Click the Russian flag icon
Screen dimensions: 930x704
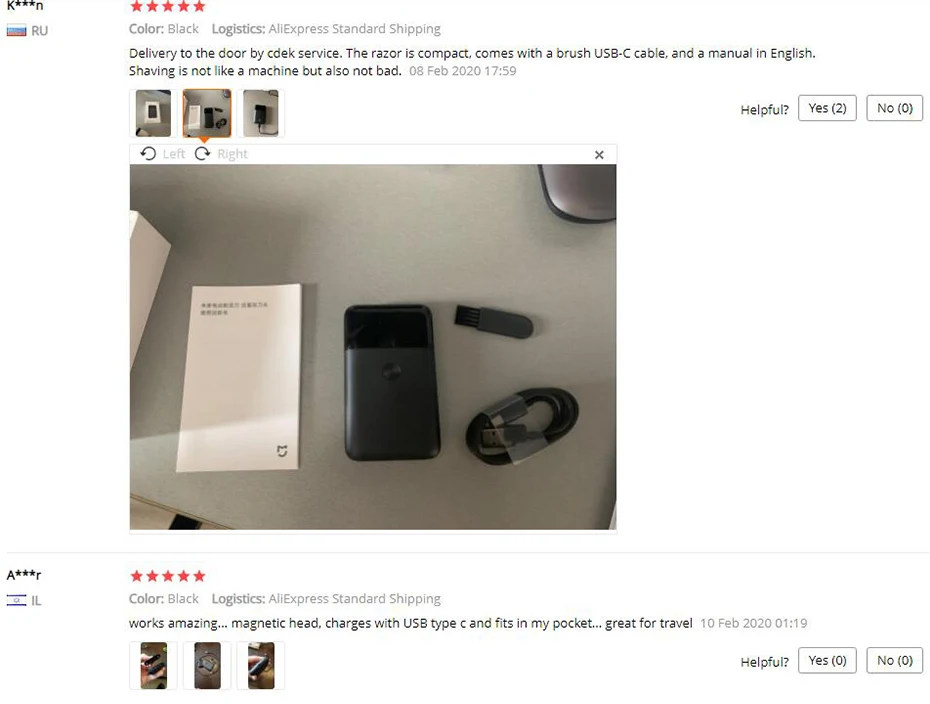[17, 31]
